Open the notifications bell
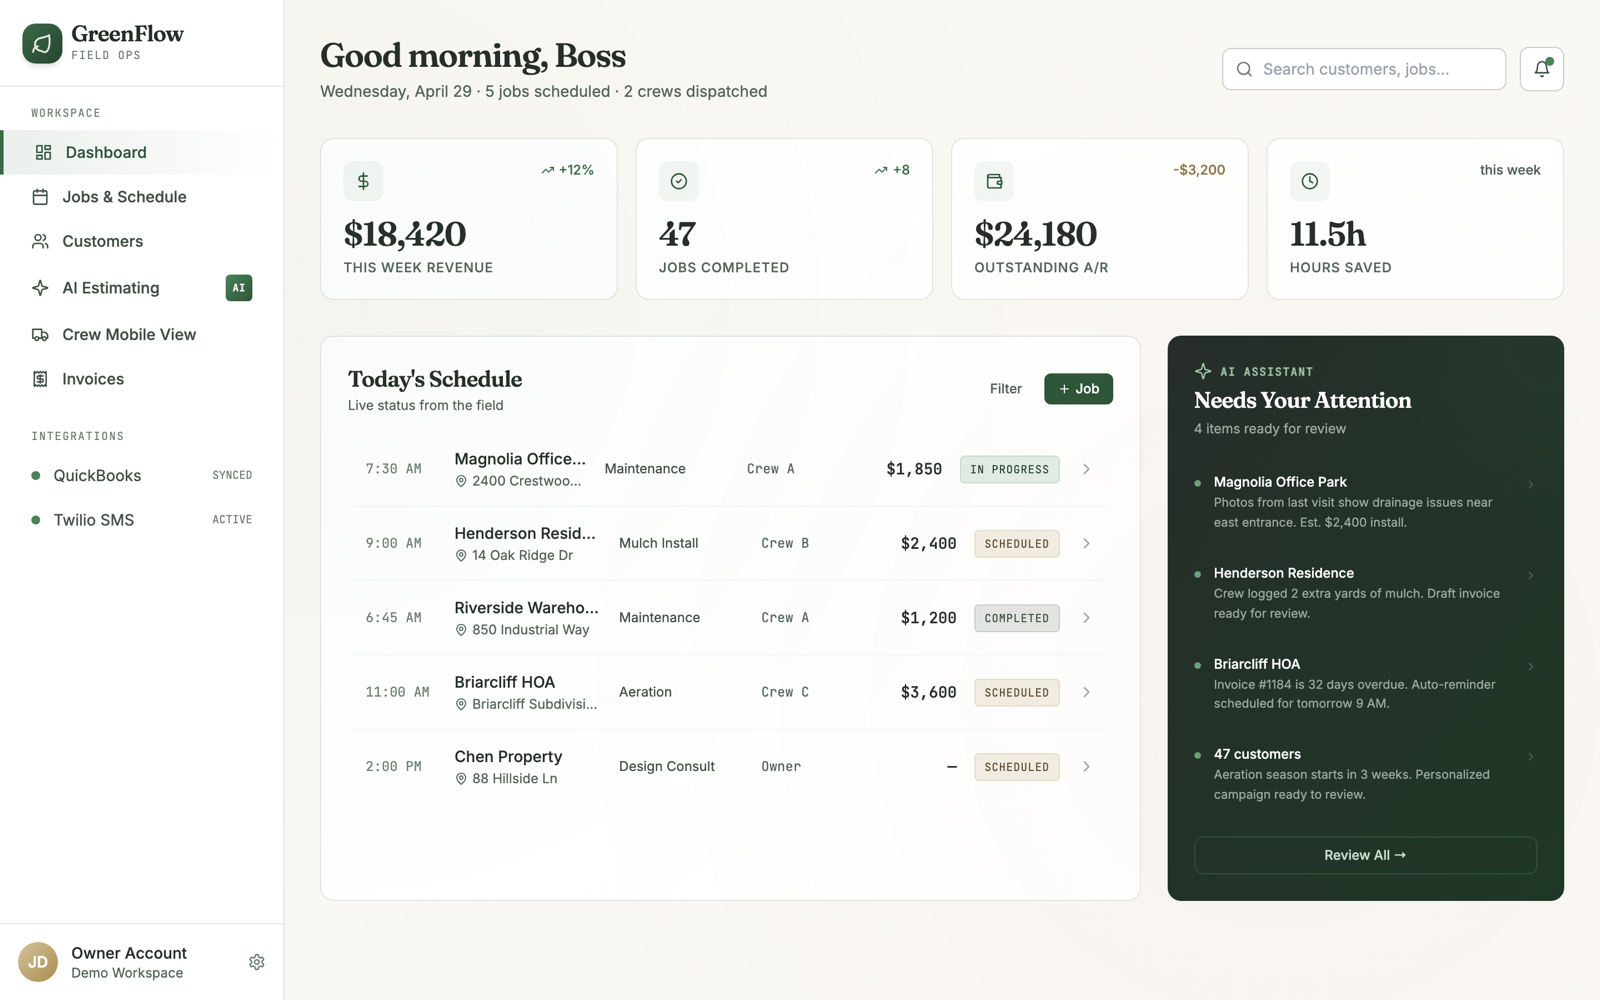The height and width of the screenshot is (1000, 1600). tap(1541, 69)
